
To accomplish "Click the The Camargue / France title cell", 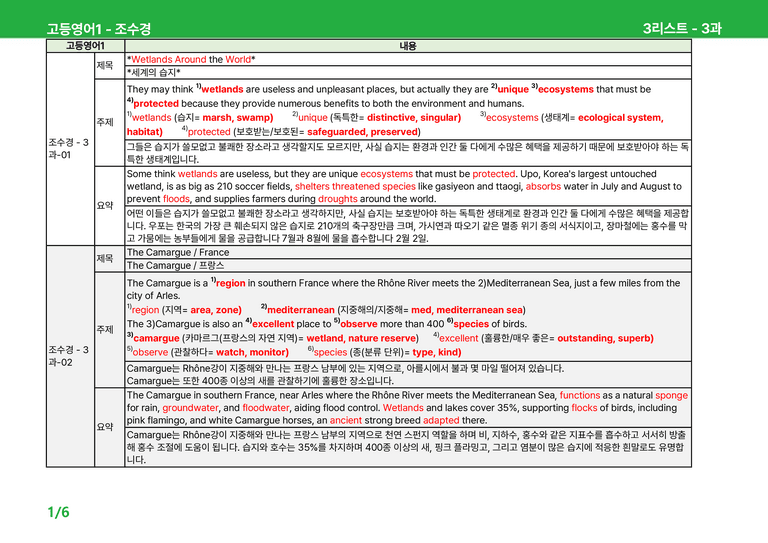I will coord(408,252).
